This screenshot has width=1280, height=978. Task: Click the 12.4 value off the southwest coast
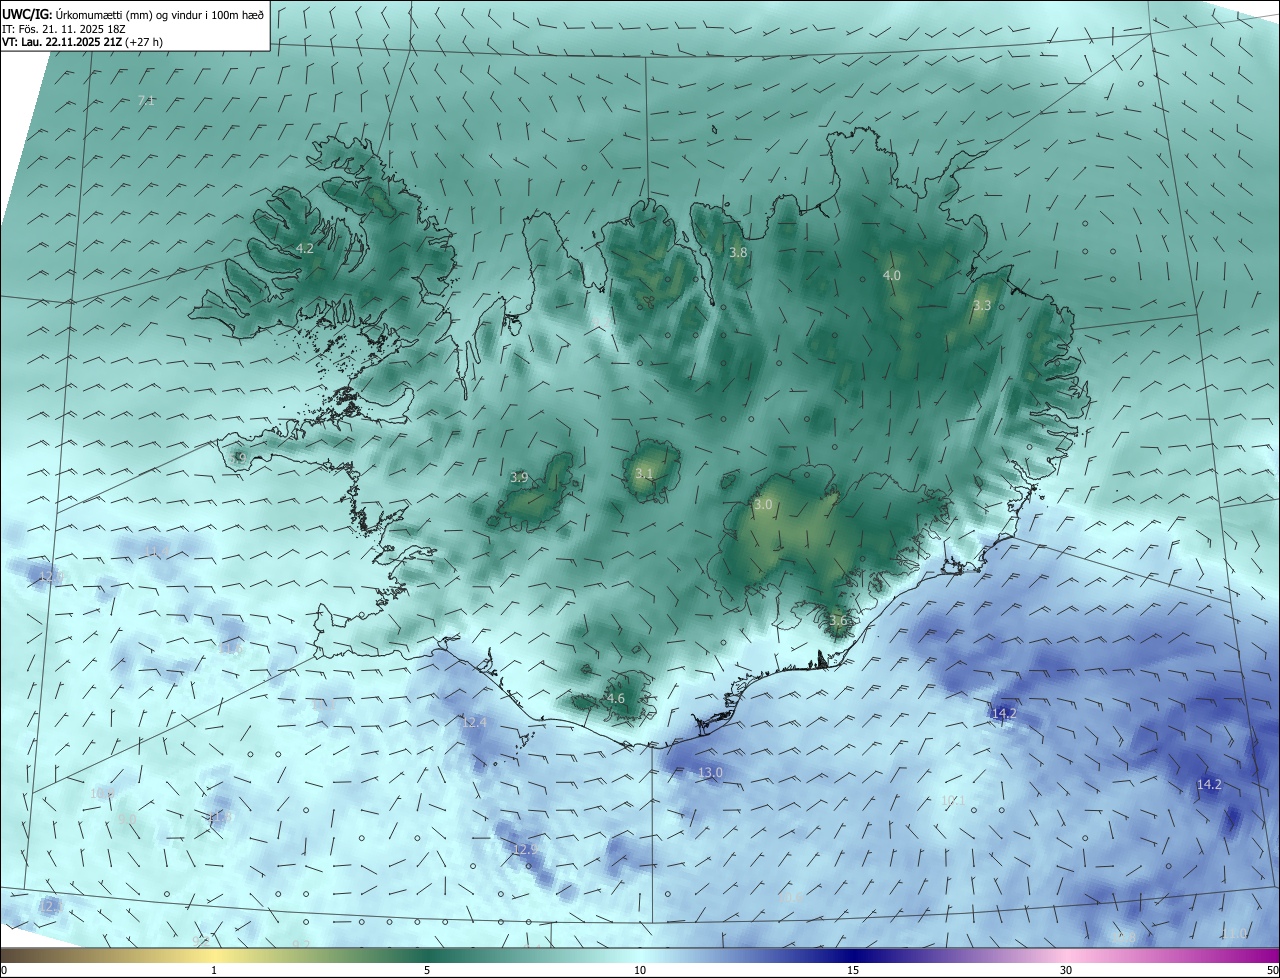pyautogui.click(x=474, y=722)
